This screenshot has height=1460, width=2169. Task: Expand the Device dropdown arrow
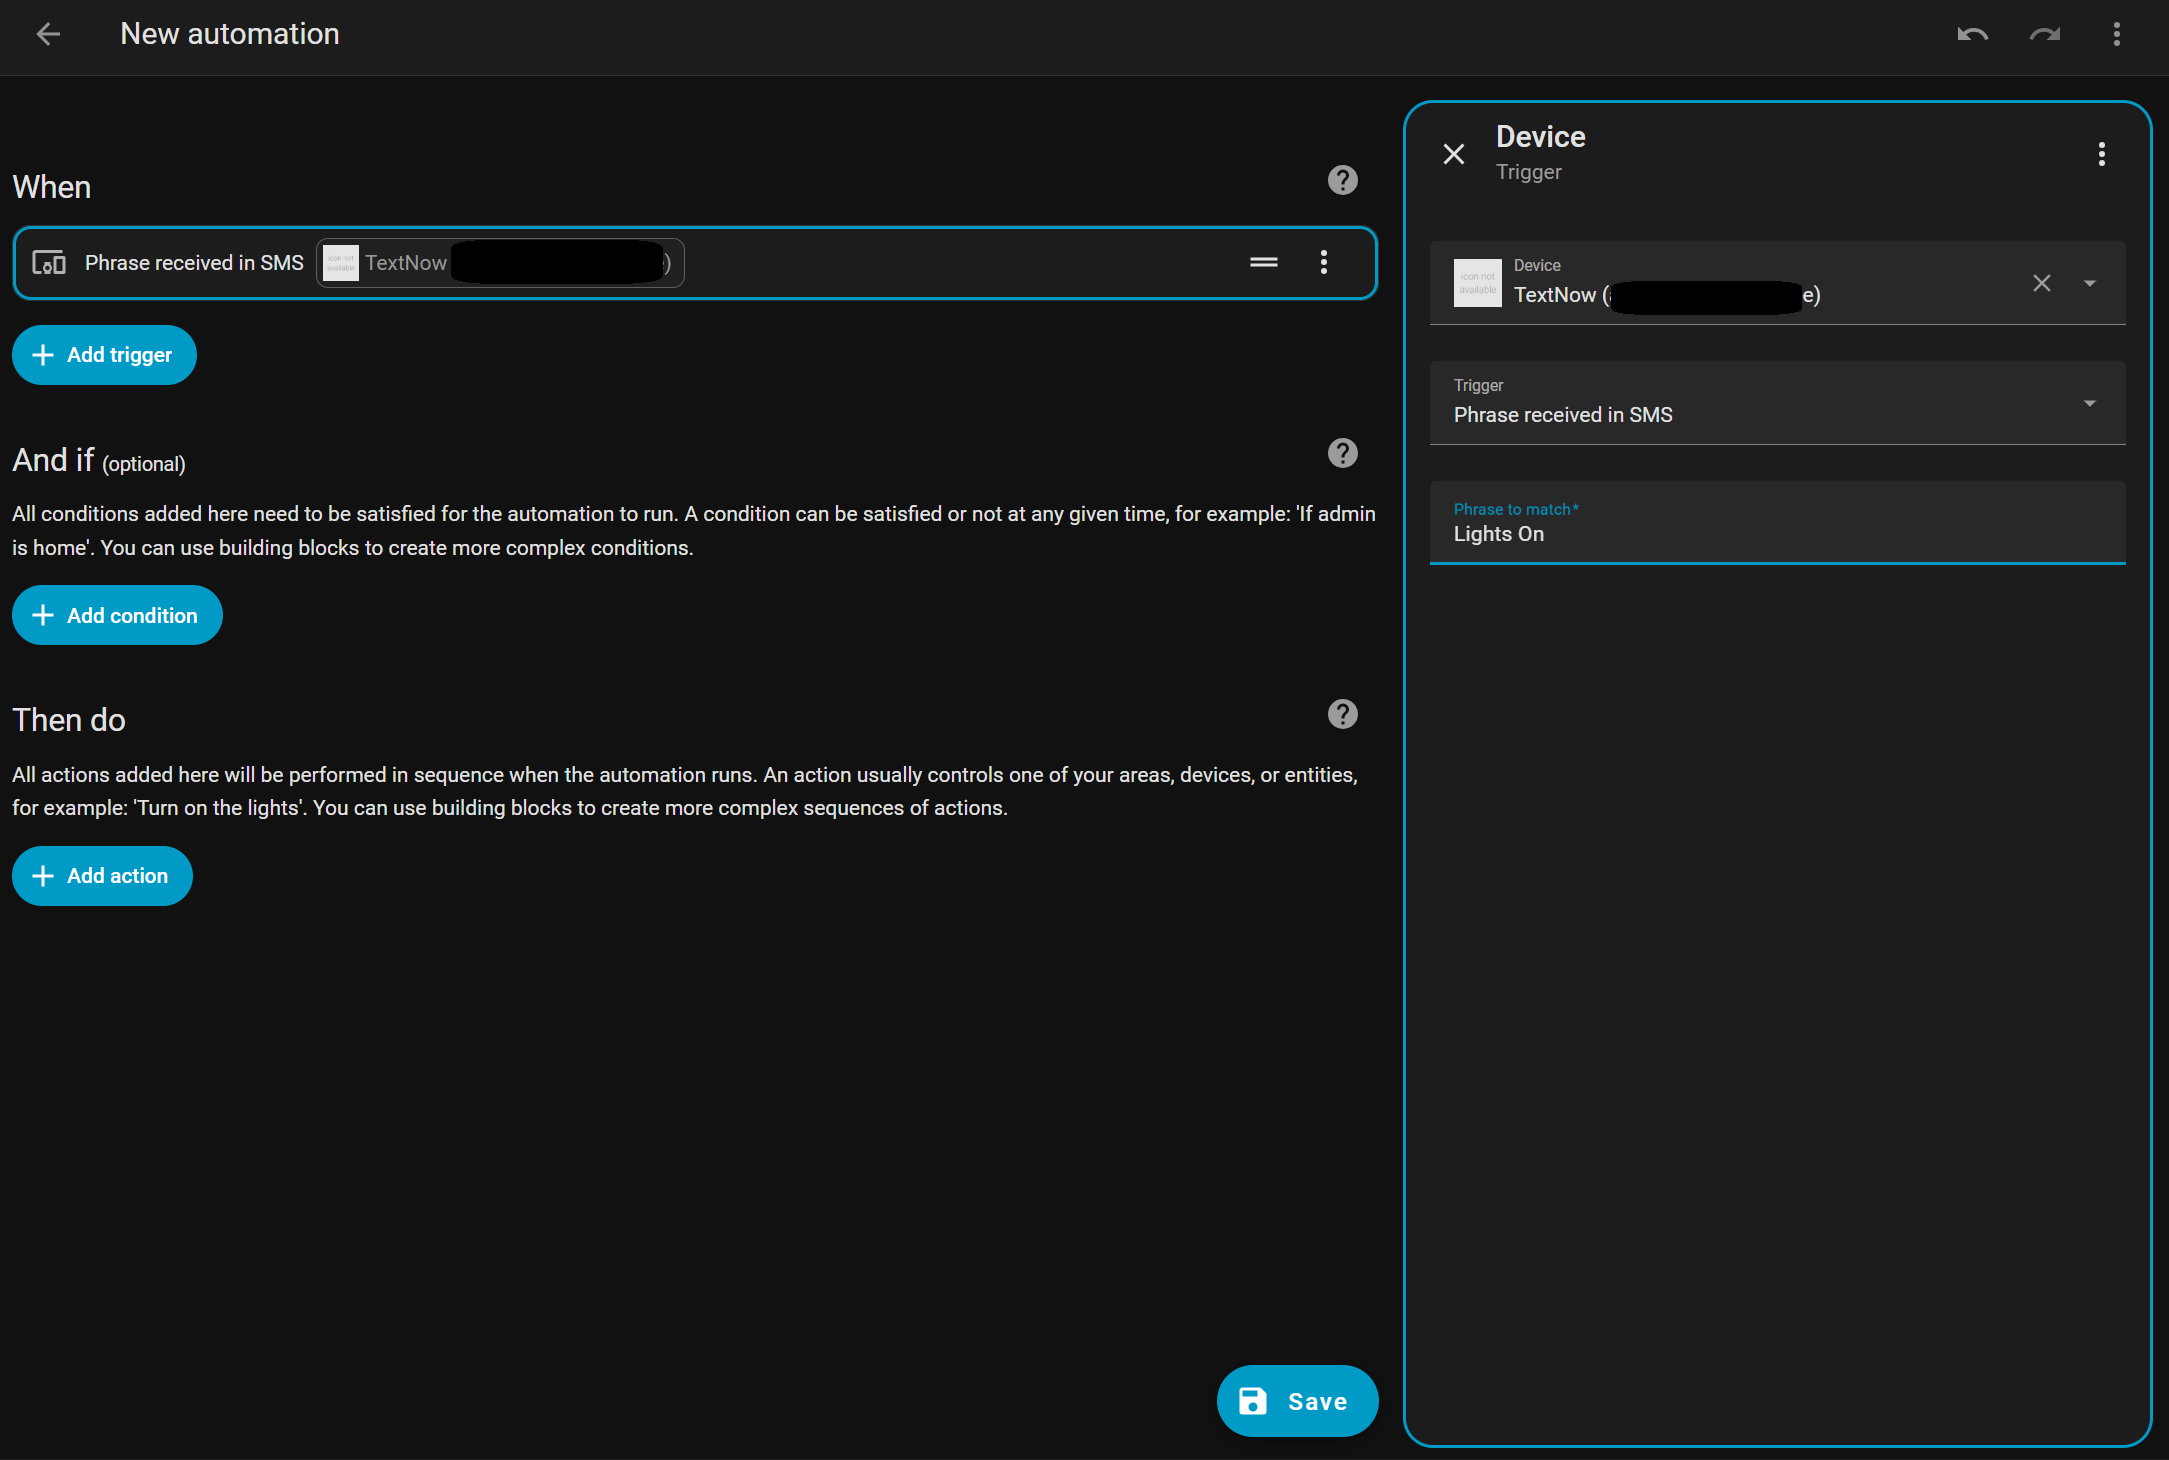2090,283
